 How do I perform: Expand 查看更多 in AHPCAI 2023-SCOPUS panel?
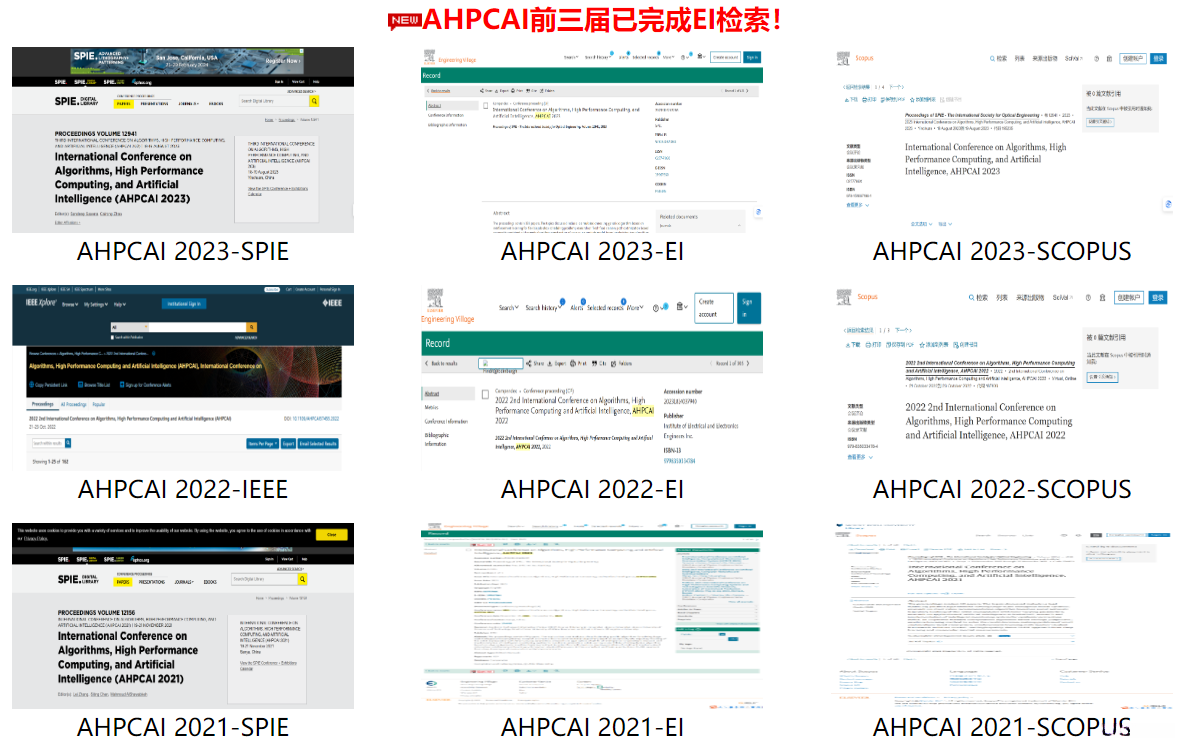click(857, 204)
